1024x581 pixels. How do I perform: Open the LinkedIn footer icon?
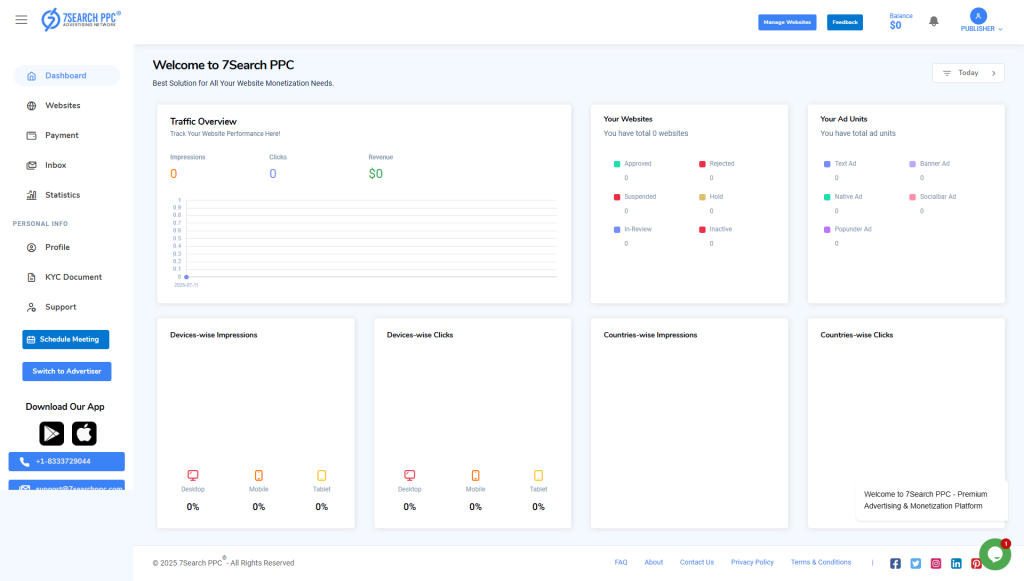point(956,563)
